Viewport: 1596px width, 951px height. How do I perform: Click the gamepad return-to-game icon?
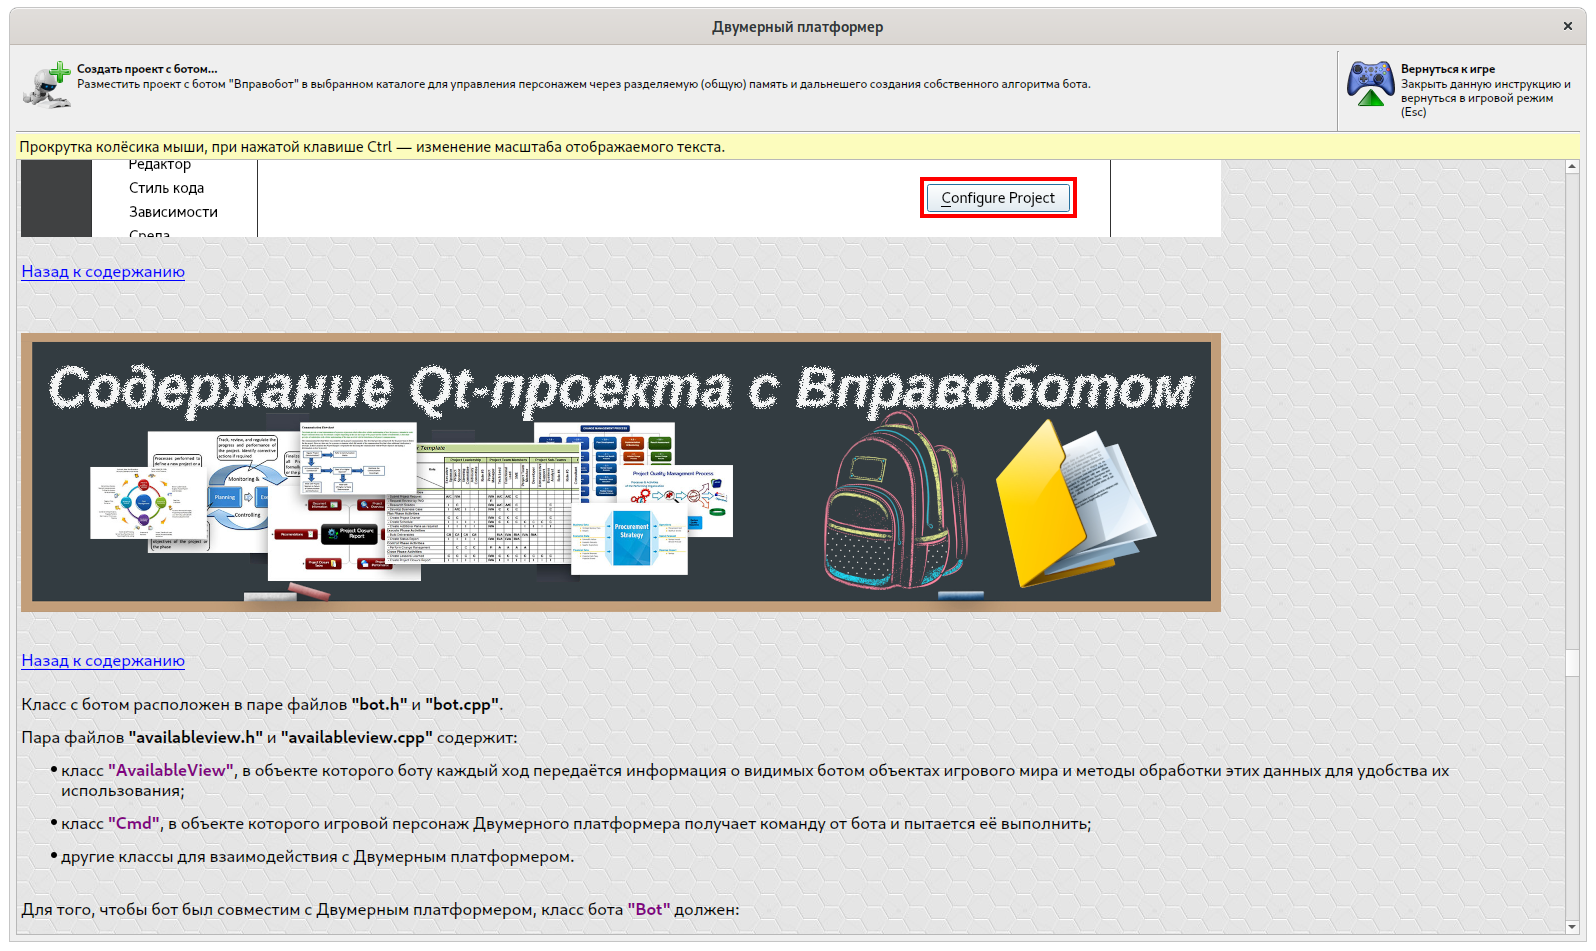(1370, 84)
